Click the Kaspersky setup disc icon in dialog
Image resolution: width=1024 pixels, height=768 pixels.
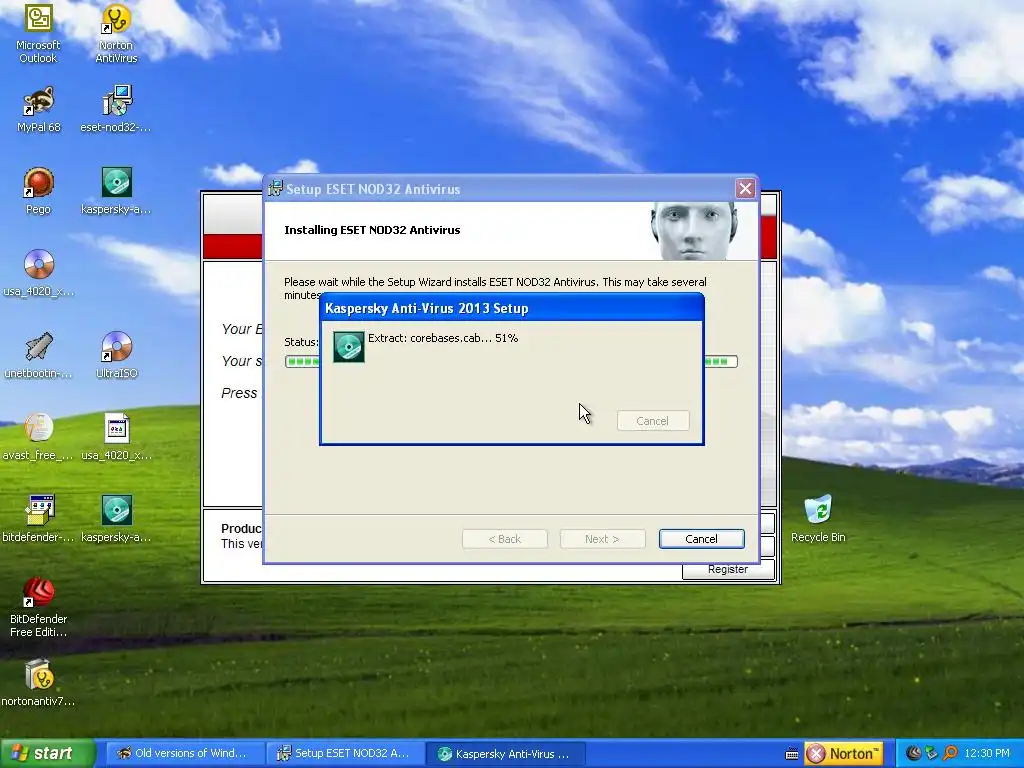349,347
